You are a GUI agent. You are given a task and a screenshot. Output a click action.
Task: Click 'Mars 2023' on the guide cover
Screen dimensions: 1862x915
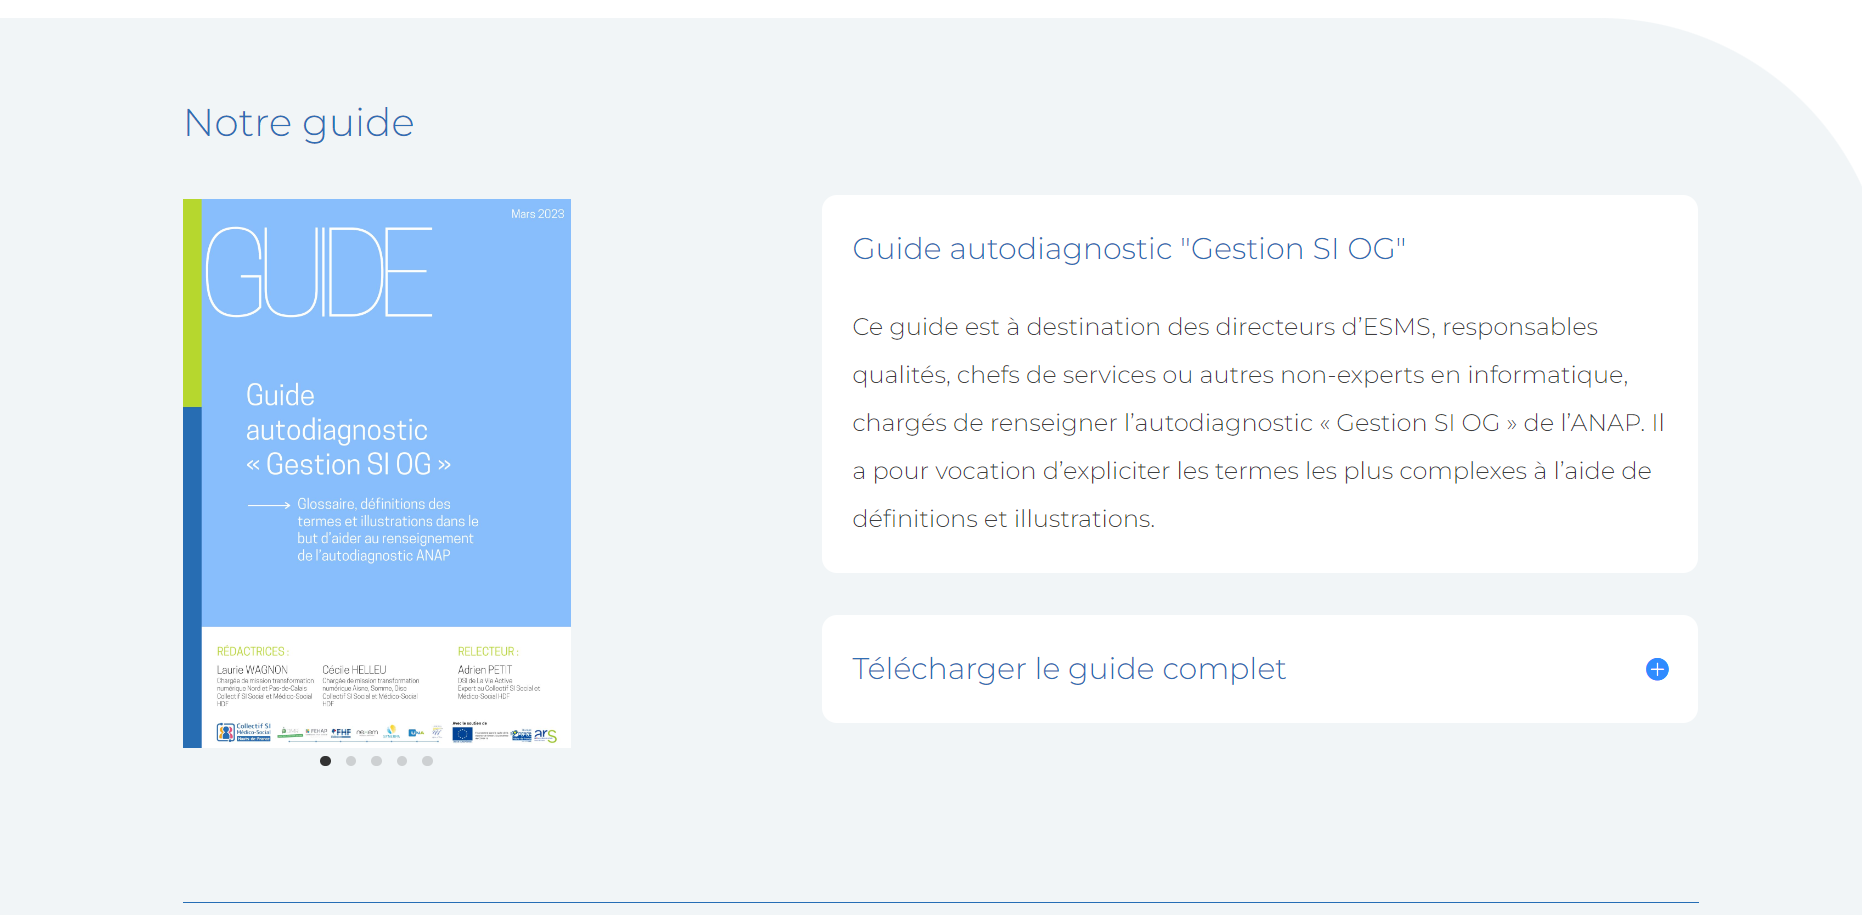click(537, 214)
